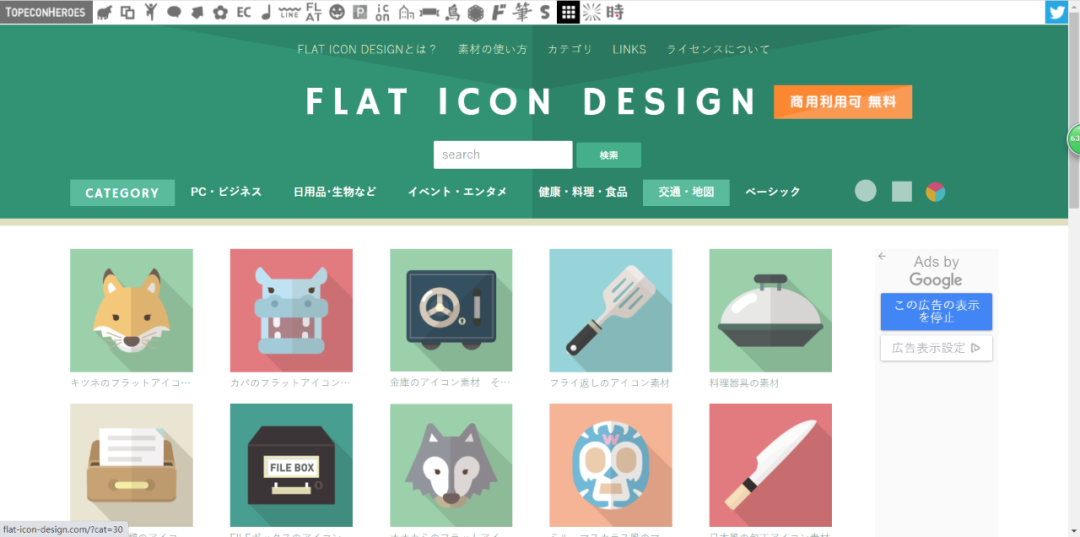Click the hippo silhouette icon in top bar
The height and width of the screenshot is (537, 1080).
coord(105,12)
